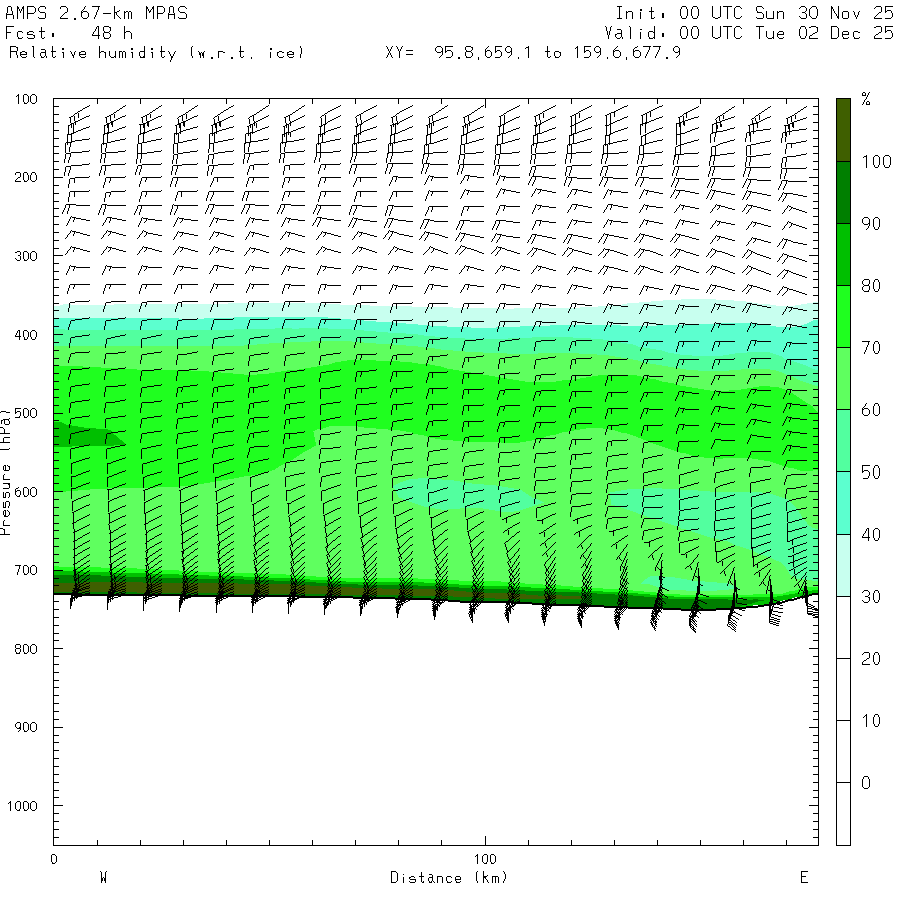This screenshot has height=900, width=900.
Task: Click the pale cyan 30-40% colorbar swatch
Action: [843, 565]
